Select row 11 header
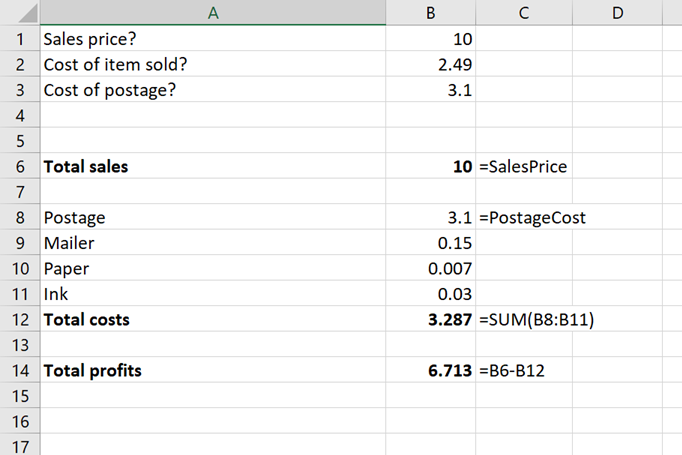 (x=20, y=294)
